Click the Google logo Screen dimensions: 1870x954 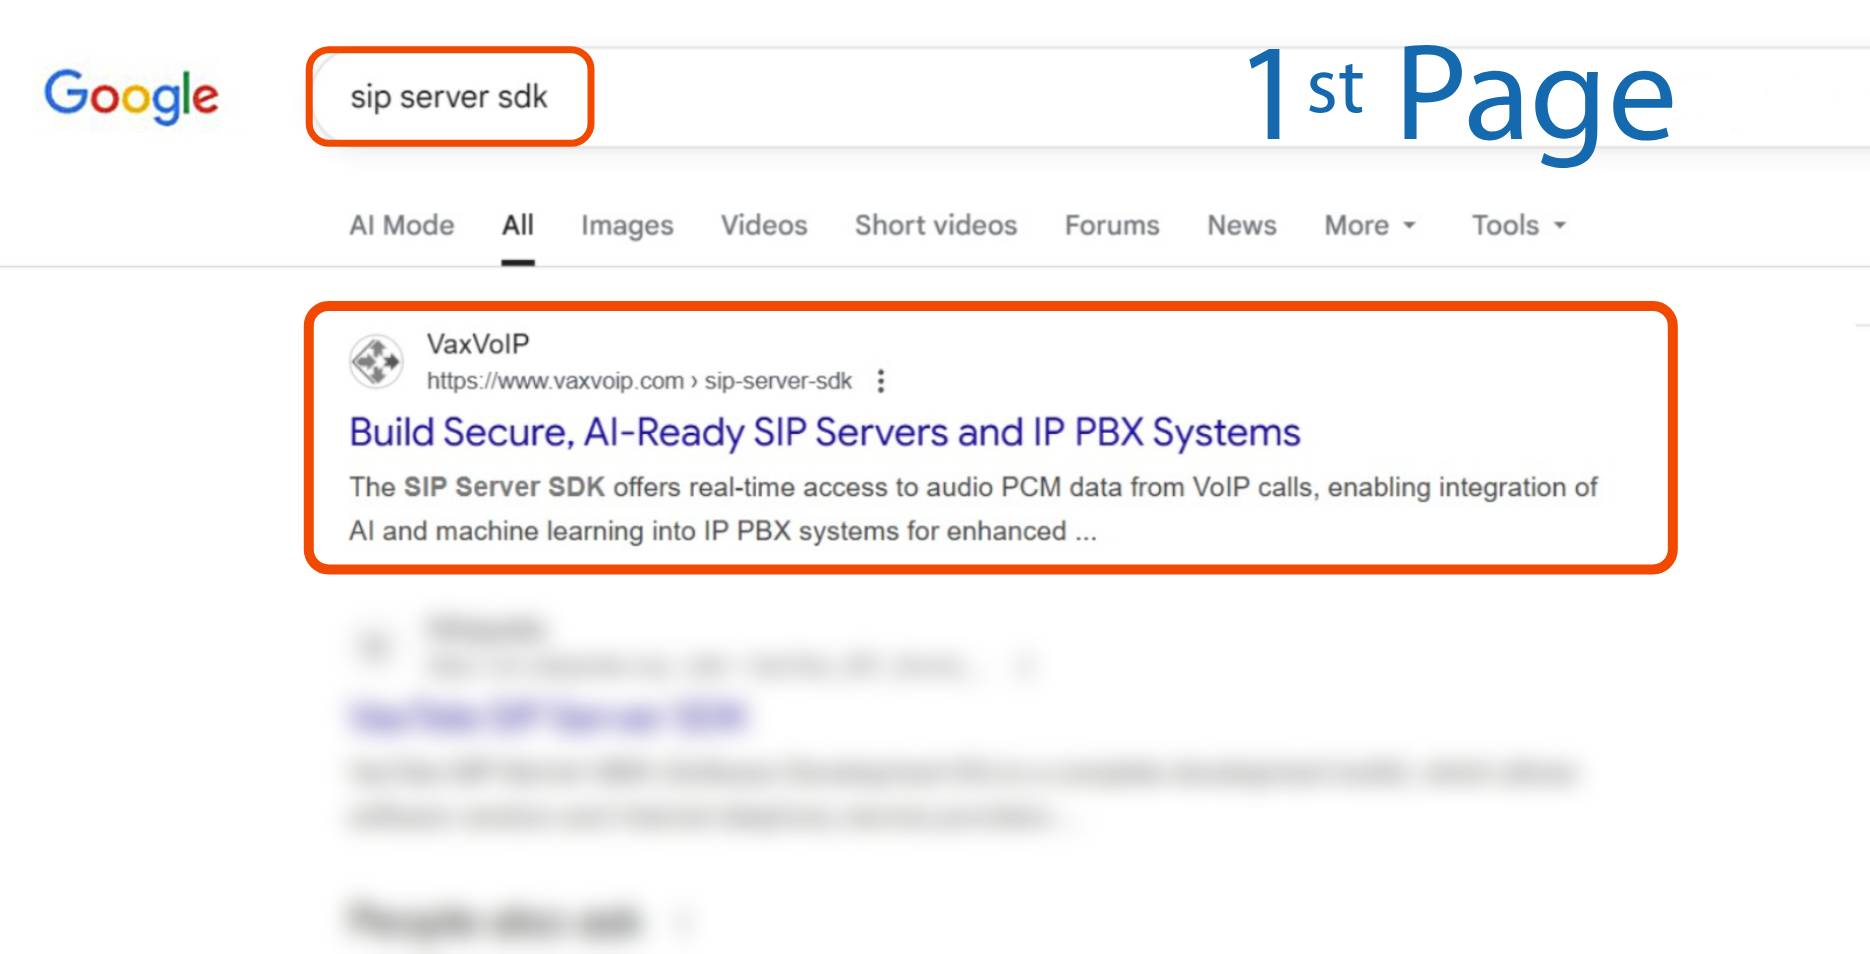pos(131,96)
